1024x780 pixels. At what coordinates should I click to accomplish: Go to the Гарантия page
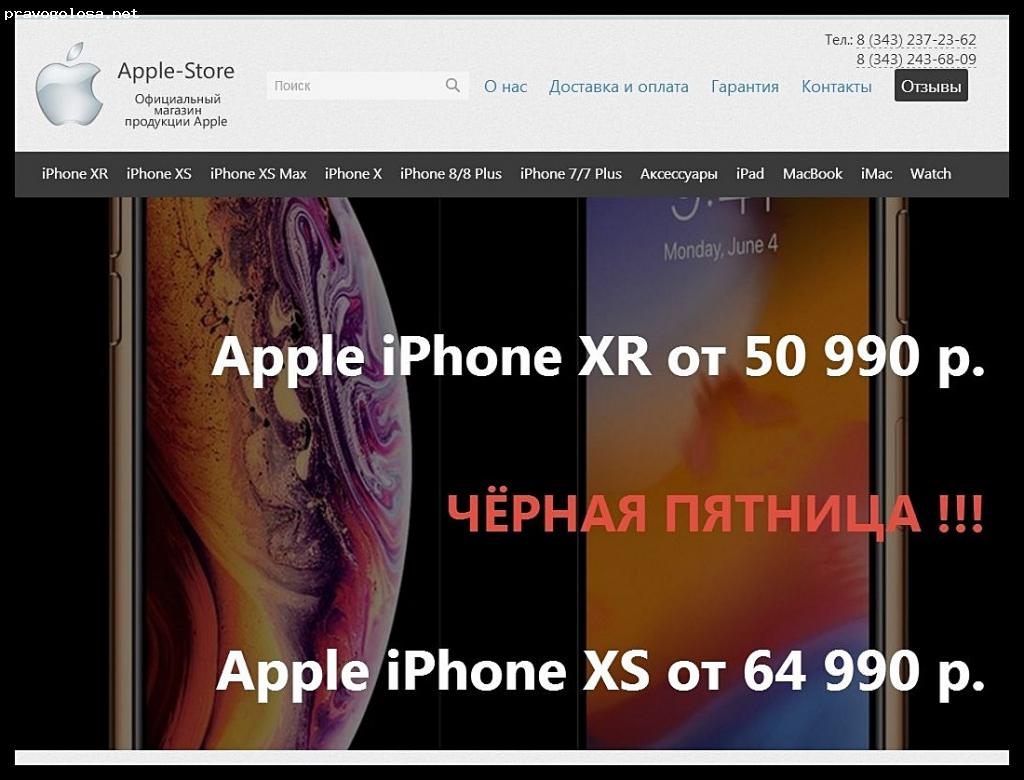tap(744, 87)
